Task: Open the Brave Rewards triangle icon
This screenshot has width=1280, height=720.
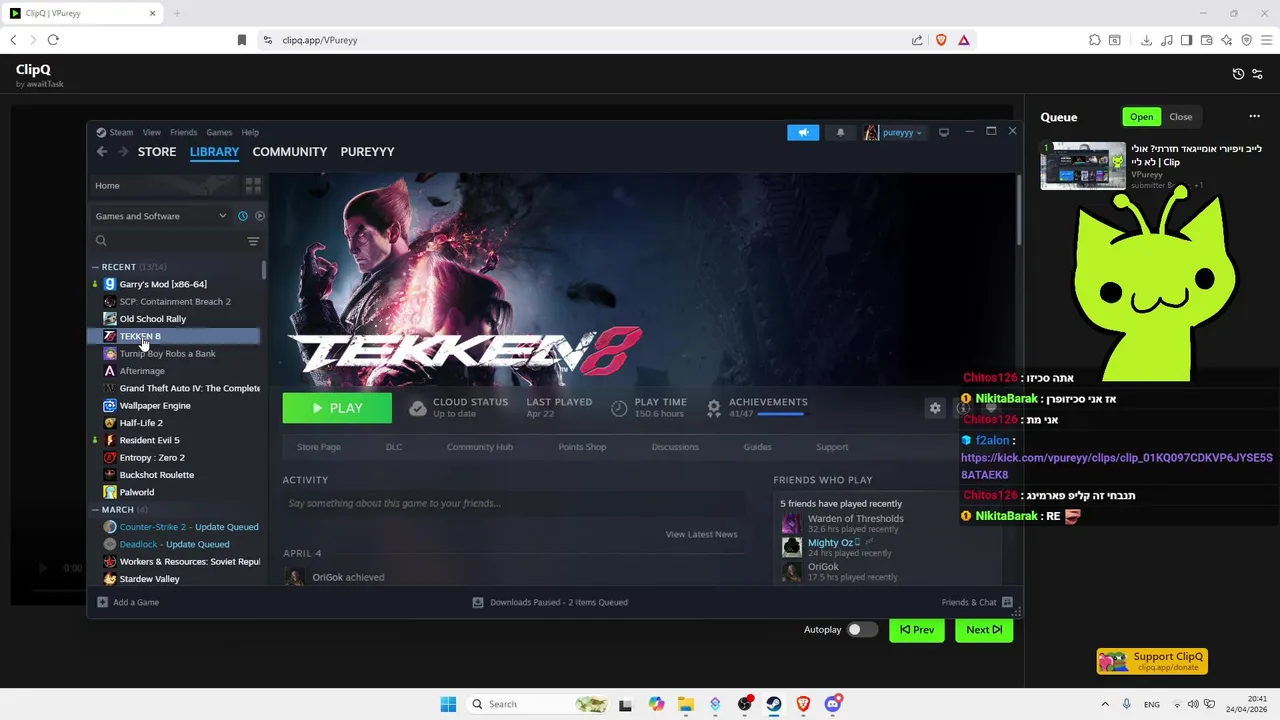Action: click(964, 40)
